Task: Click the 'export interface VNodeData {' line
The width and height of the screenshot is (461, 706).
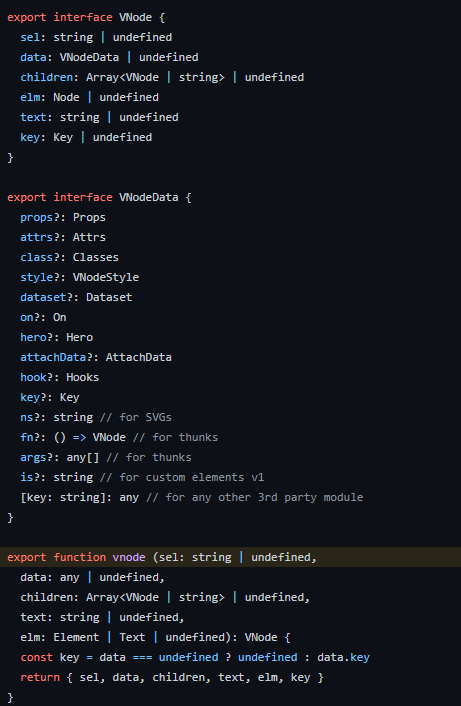Action: point(99,197)
